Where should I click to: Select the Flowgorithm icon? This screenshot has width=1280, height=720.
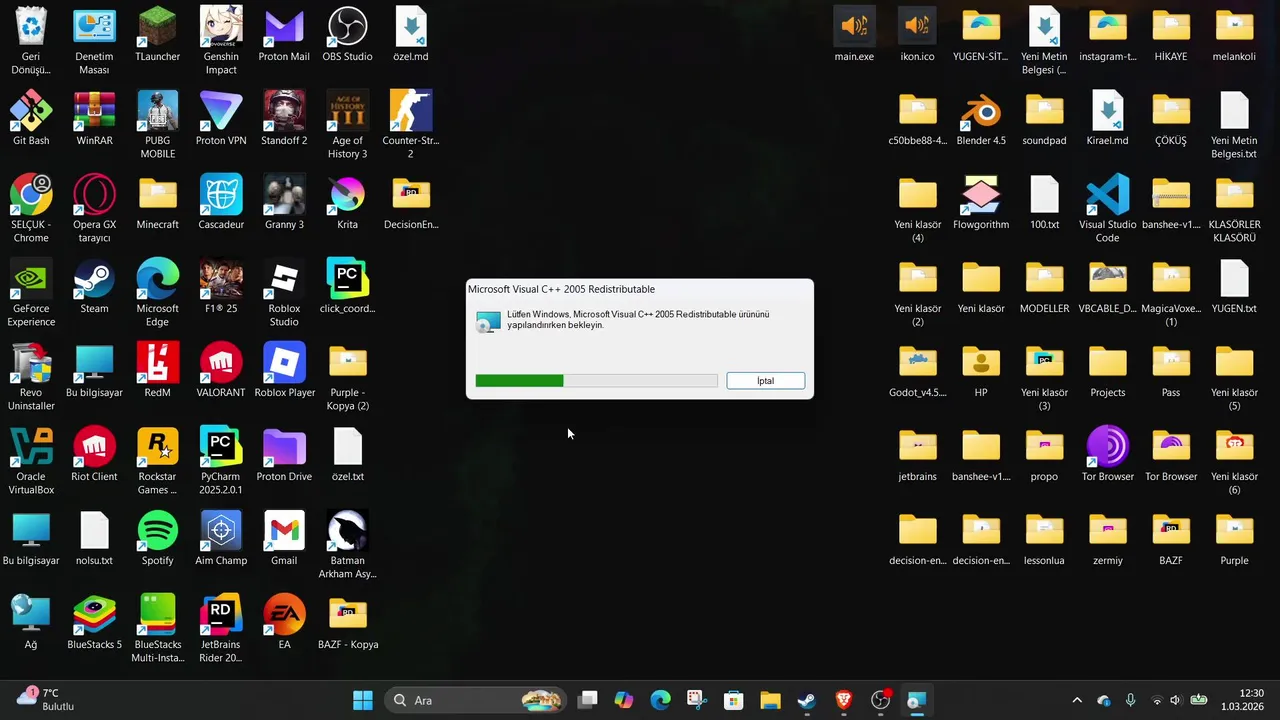pyautogui.click(x=981, y=202)
